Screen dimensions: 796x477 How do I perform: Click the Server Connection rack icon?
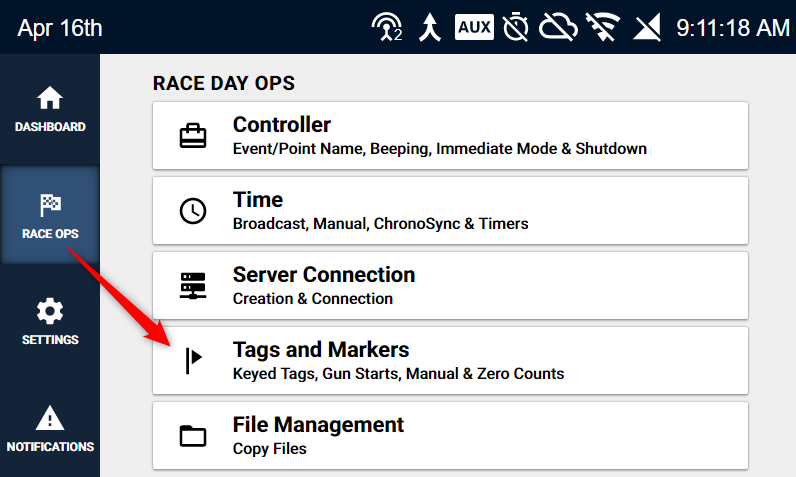click(193, 286)
